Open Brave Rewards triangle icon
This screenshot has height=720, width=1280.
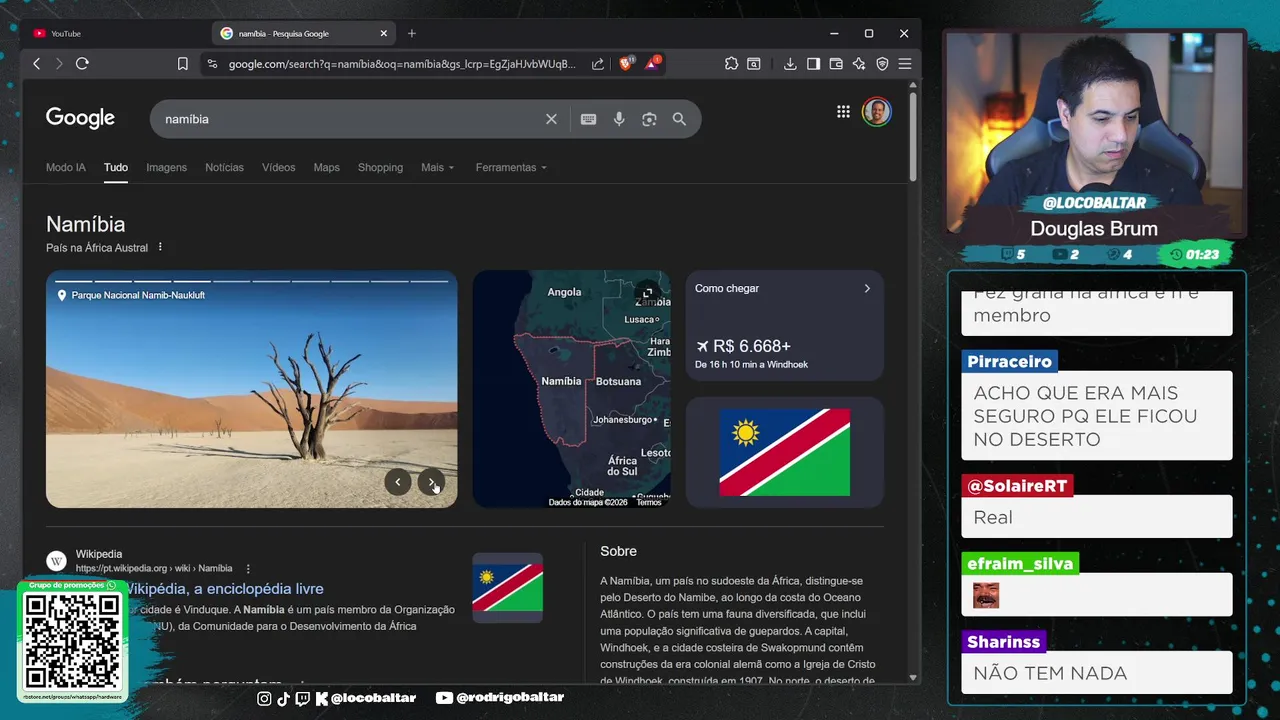pyautogui.click(x=652, y=63)
